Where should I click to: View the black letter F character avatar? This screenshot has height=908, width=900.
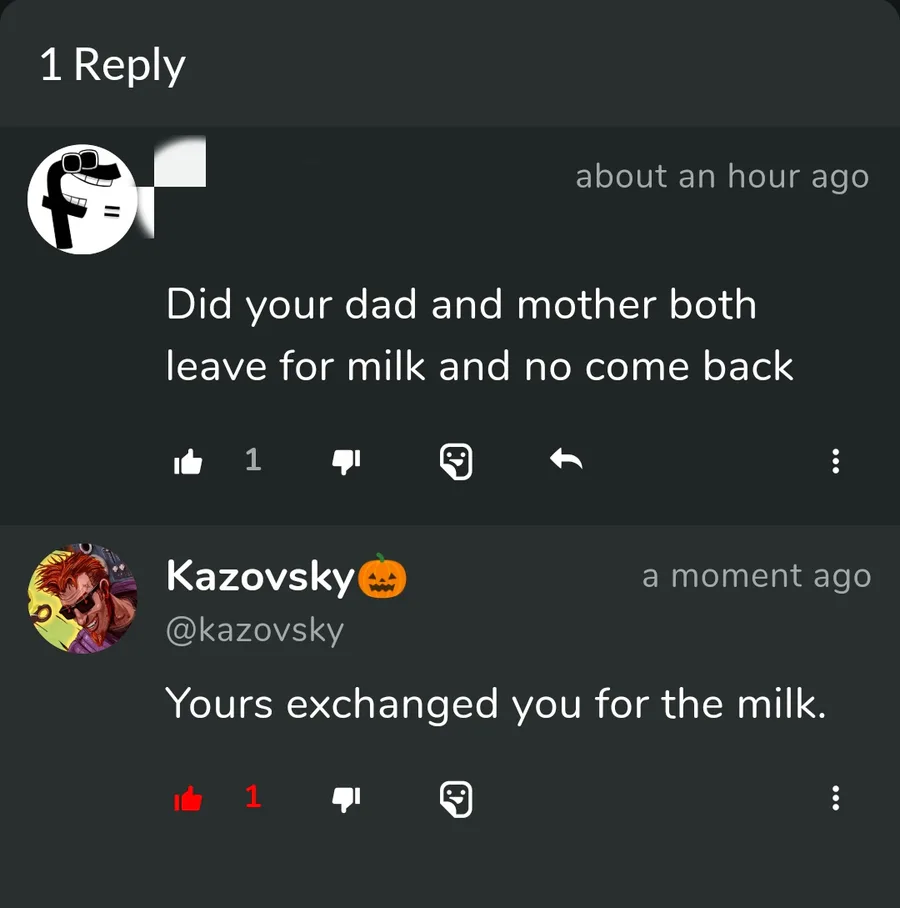point(82,199)
